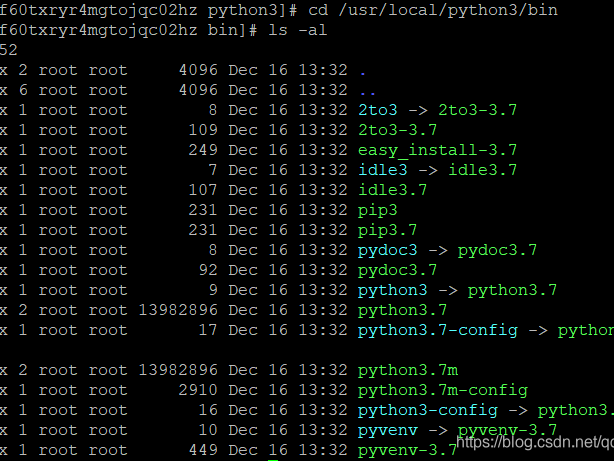The height and width of the screenshot is (461, 614).
Task: Click the 'python3.7-config' symlink name
Action: [438, 331]
